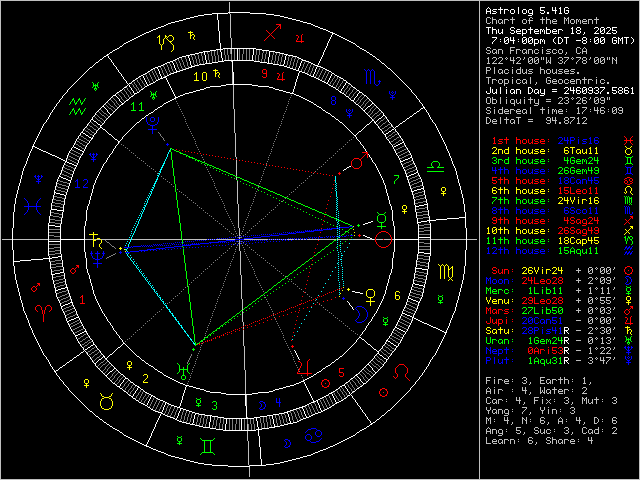Select the Cancer sign in the outer zodiac ring
Image resolution: width=640 pixels, height=480 pixels.
[314, 436]
